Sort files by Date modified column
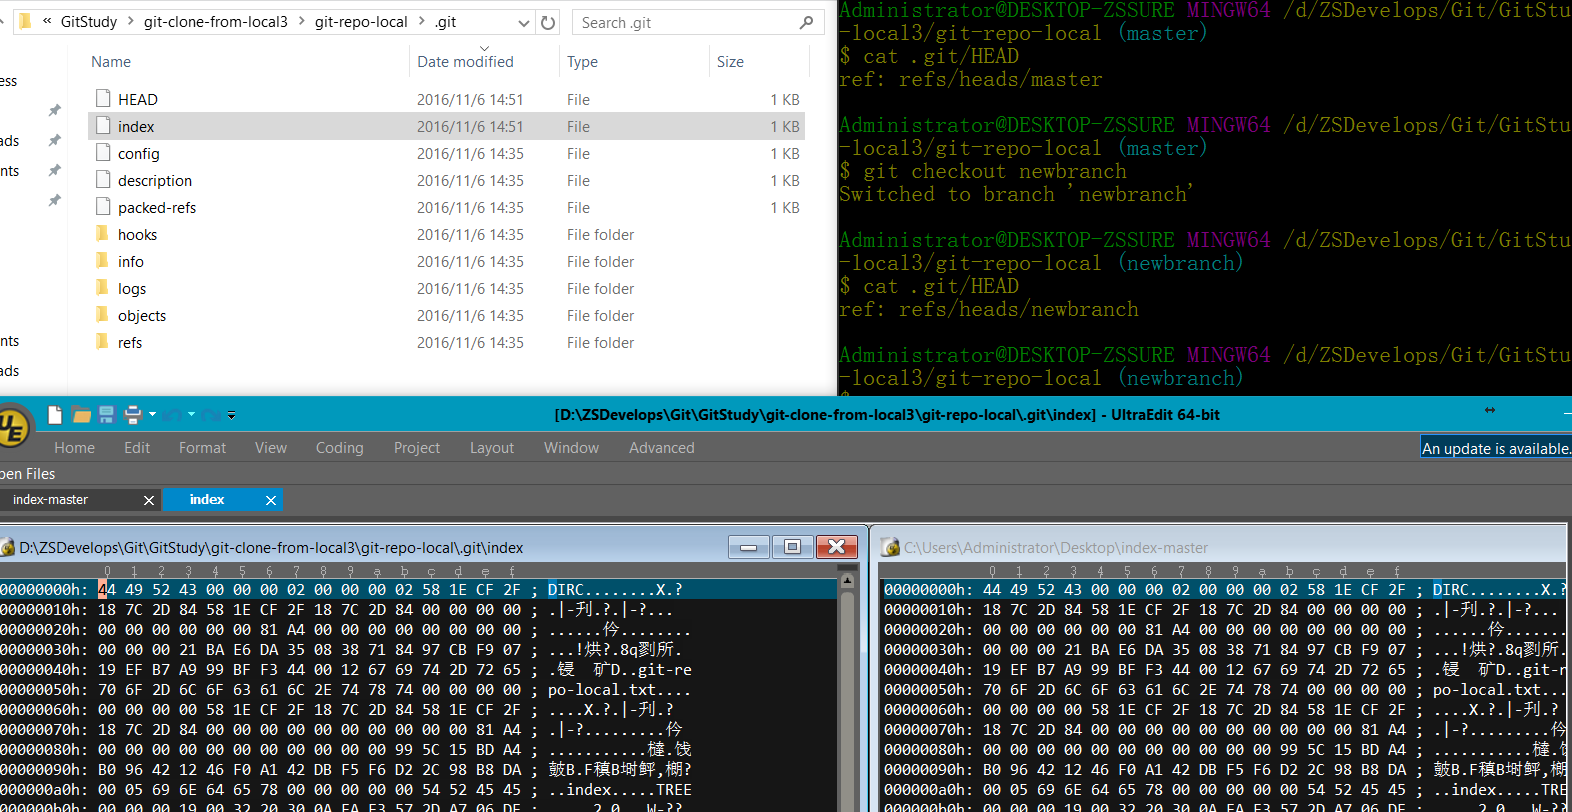 (465, 62)
